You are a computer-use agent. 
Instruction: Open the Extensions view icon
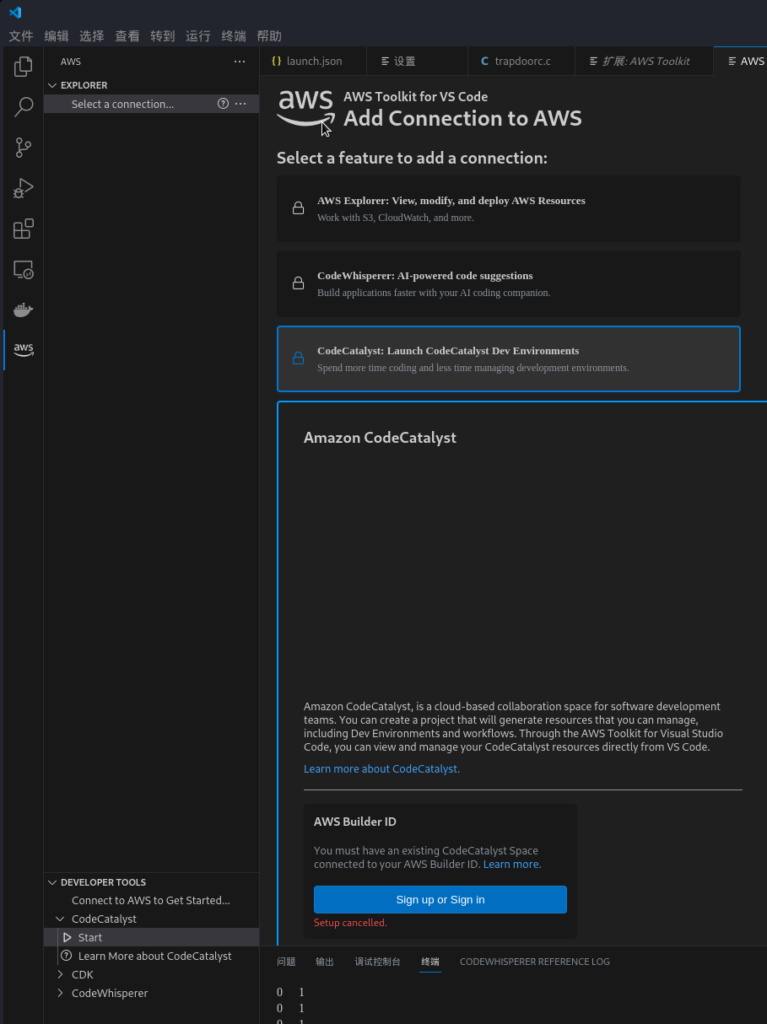click(x=23, y=229)
